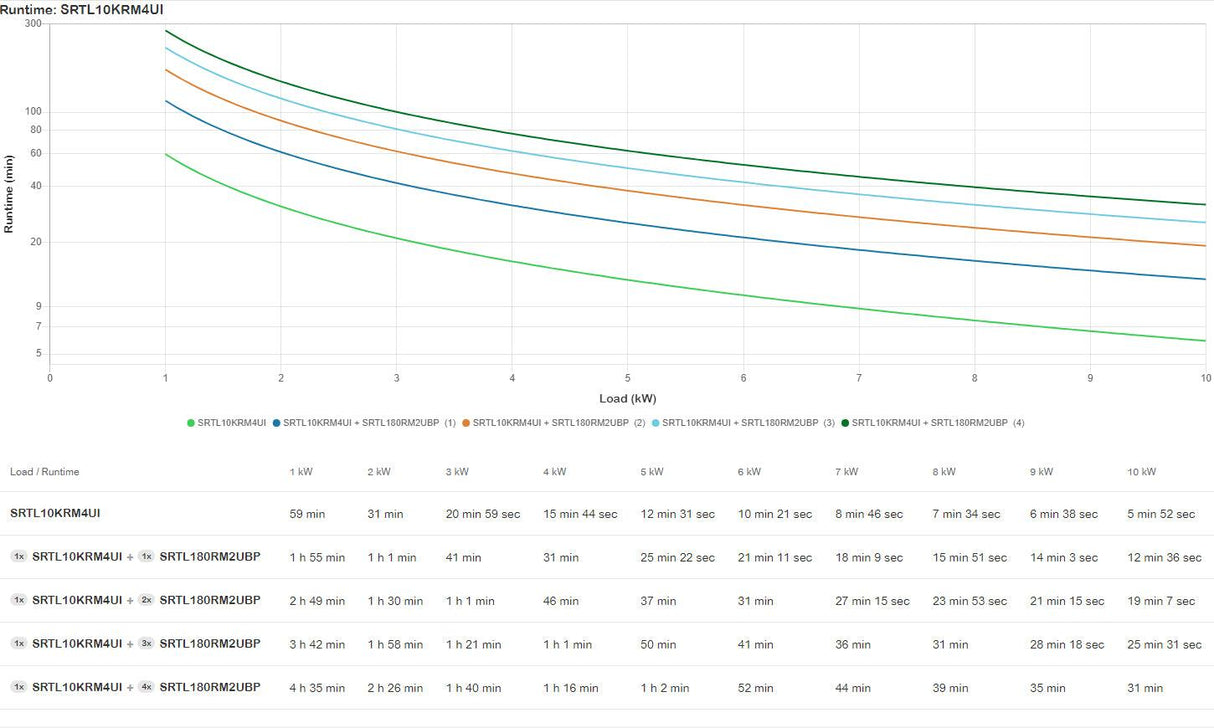This screenshot has height=728, width=1214.
Task: Click the Runtime: SRTL10KRM4UI chart title
Action: (x=82, y=9)
